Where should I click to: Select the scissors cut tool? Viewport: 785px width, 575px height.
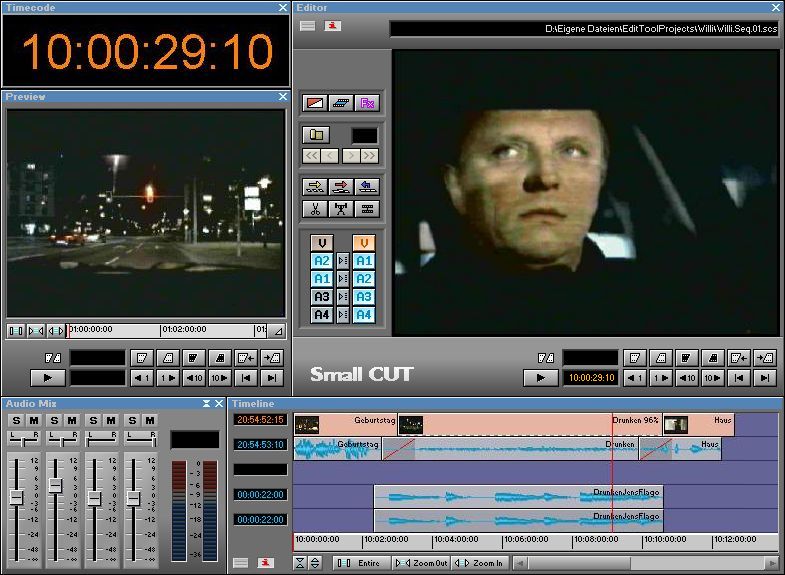[x=314, y=209]
